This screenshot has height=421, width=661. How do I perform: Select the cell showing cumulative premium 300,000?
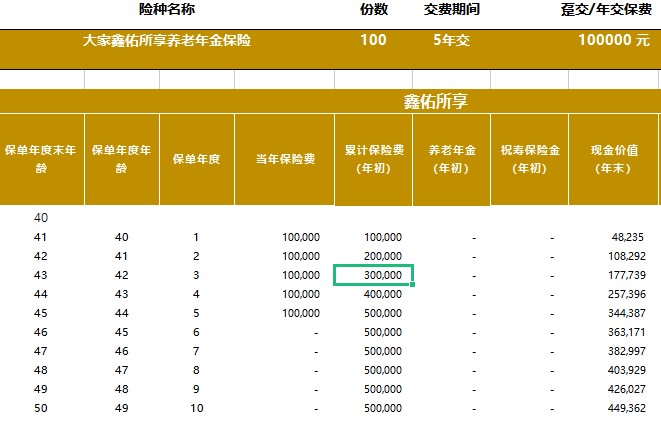coord(373,275)
